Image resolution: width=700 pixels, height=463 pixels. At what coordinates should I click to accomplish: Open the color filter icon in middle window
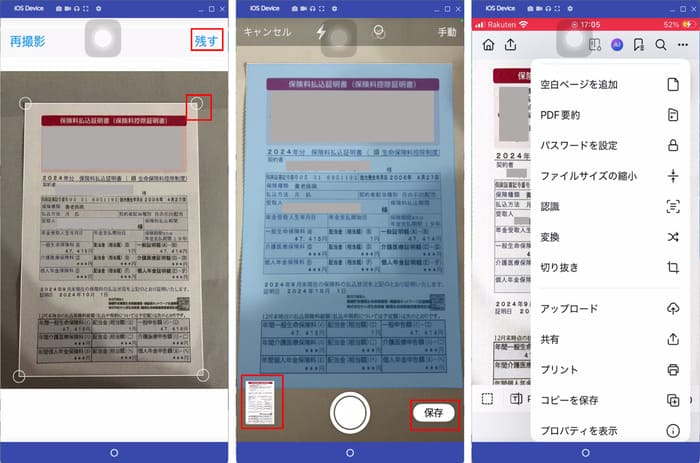pos(379,32)
